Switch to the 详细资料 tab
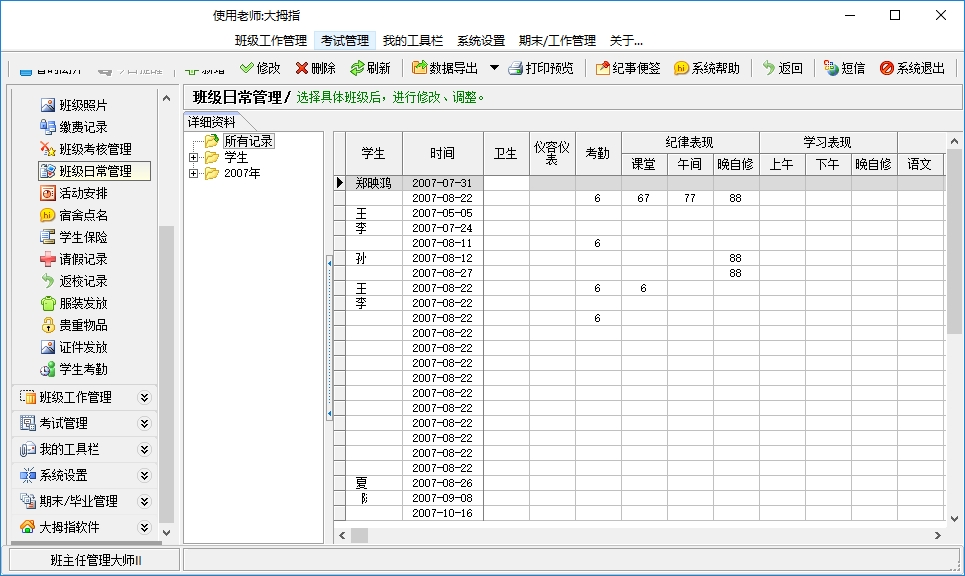965x576 pixels. tap(212, 121)
